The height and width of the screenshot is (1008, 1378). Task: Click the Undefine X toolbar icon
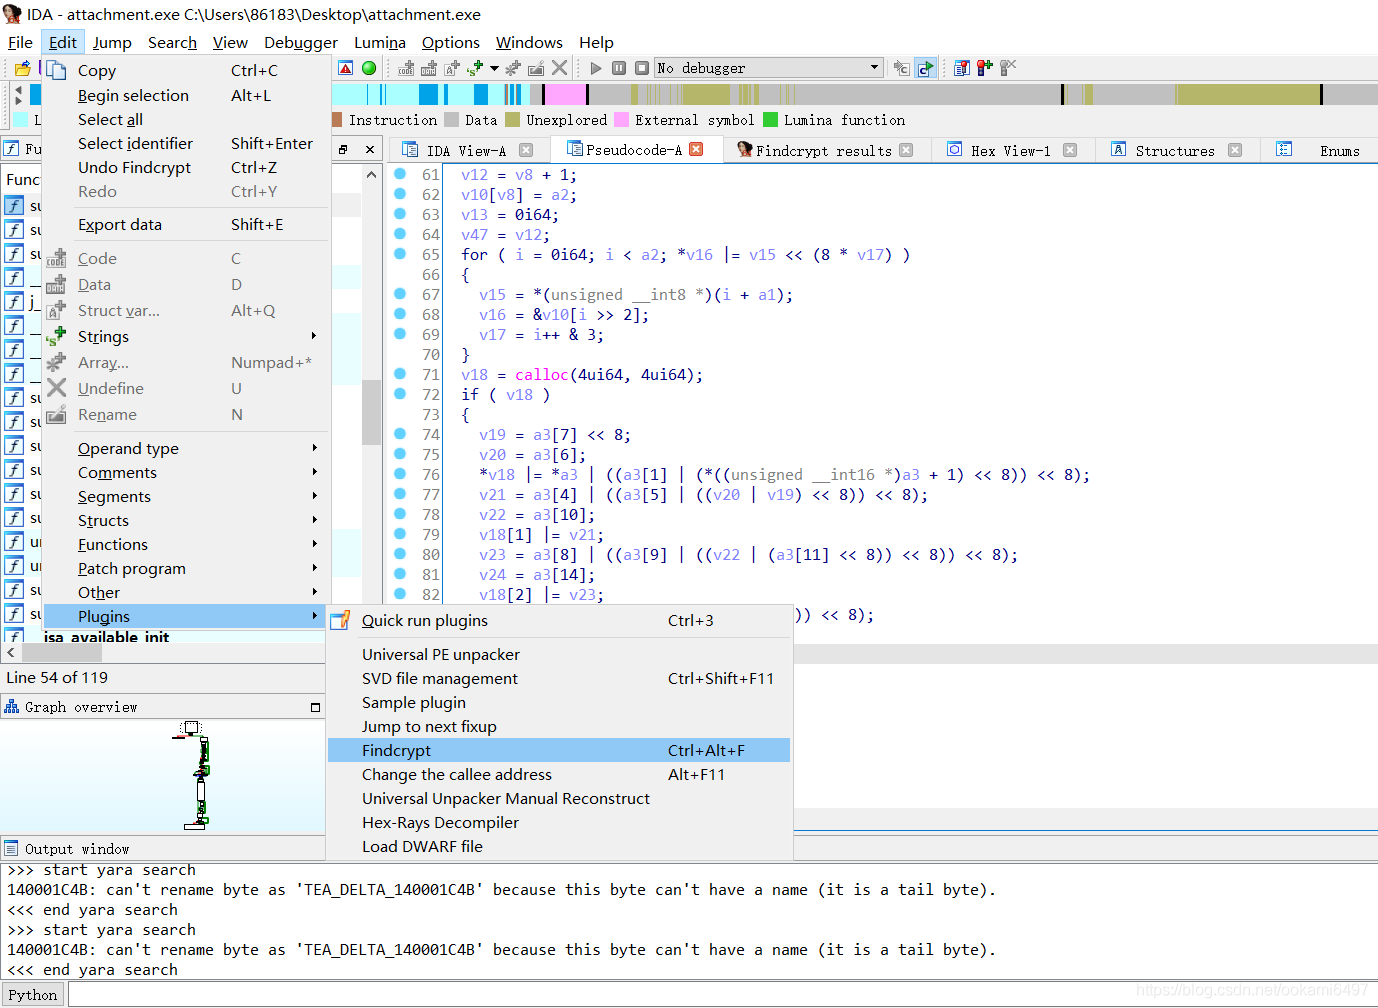[559, 68]
